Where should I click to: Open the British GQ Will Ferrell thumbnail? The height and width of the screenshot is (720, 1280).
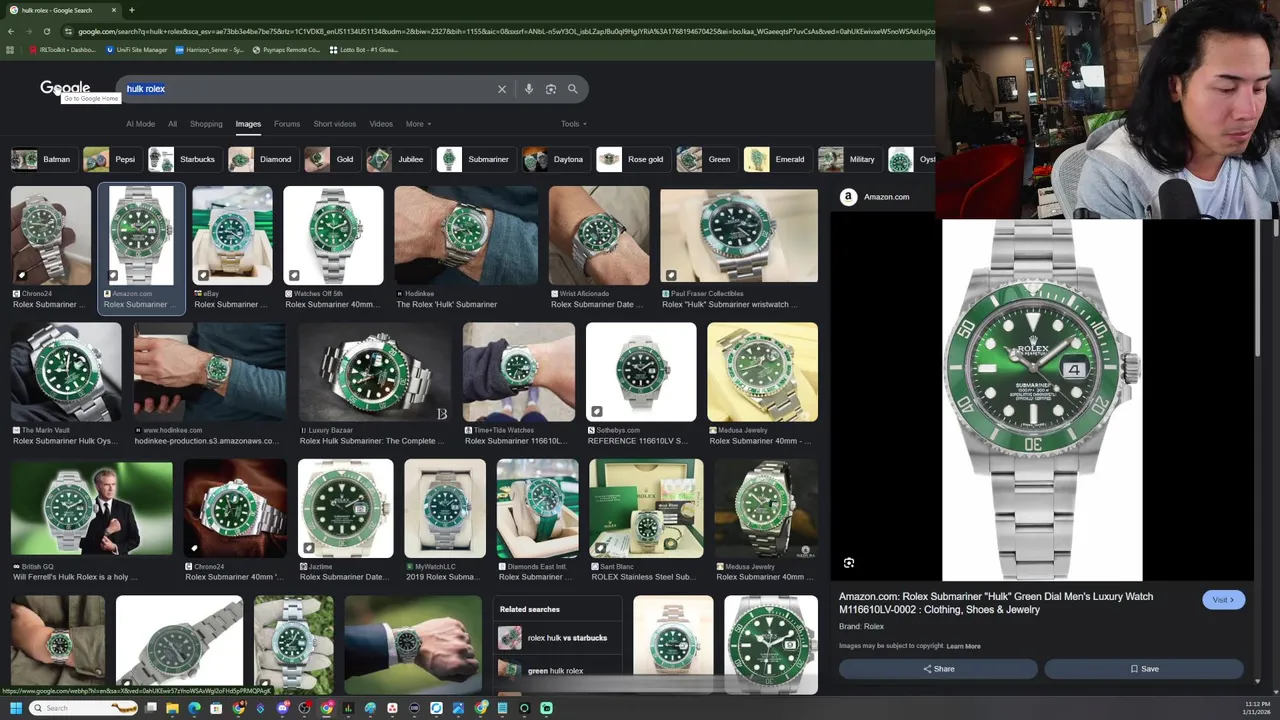92,508
